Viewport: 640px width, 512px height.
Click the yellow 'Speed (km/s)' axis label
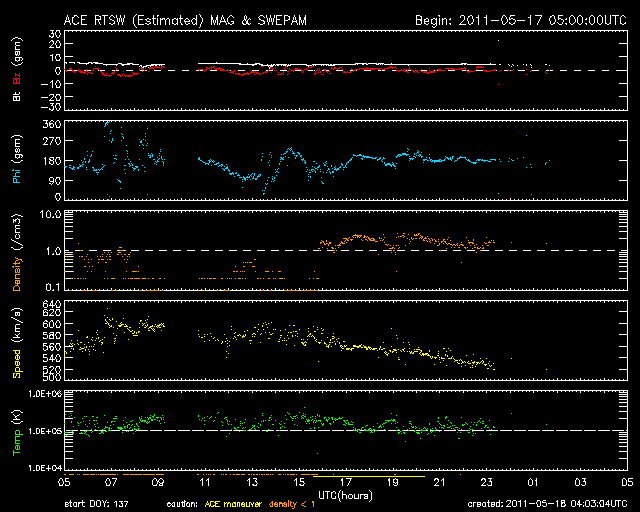(x=17, y=343)
